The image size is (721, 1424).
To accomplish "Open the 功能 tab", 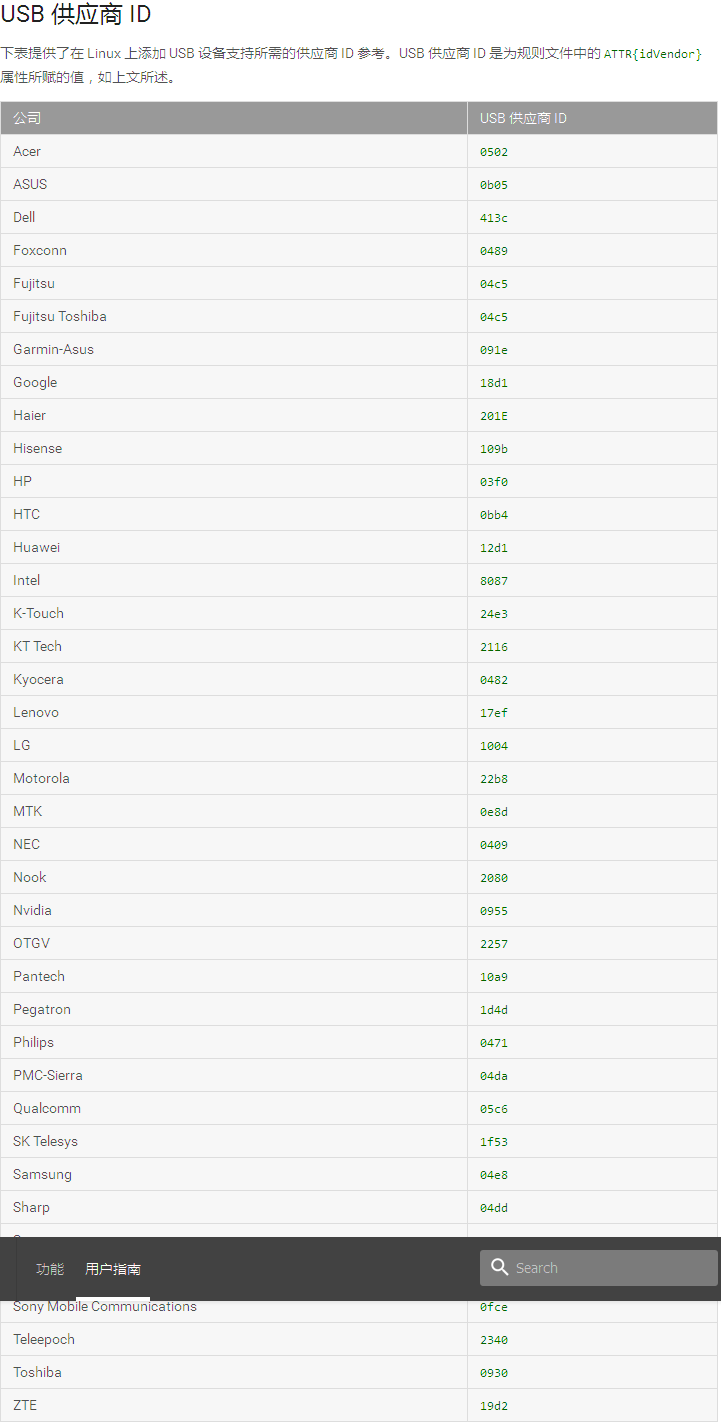I will [x=50, y=1269].
